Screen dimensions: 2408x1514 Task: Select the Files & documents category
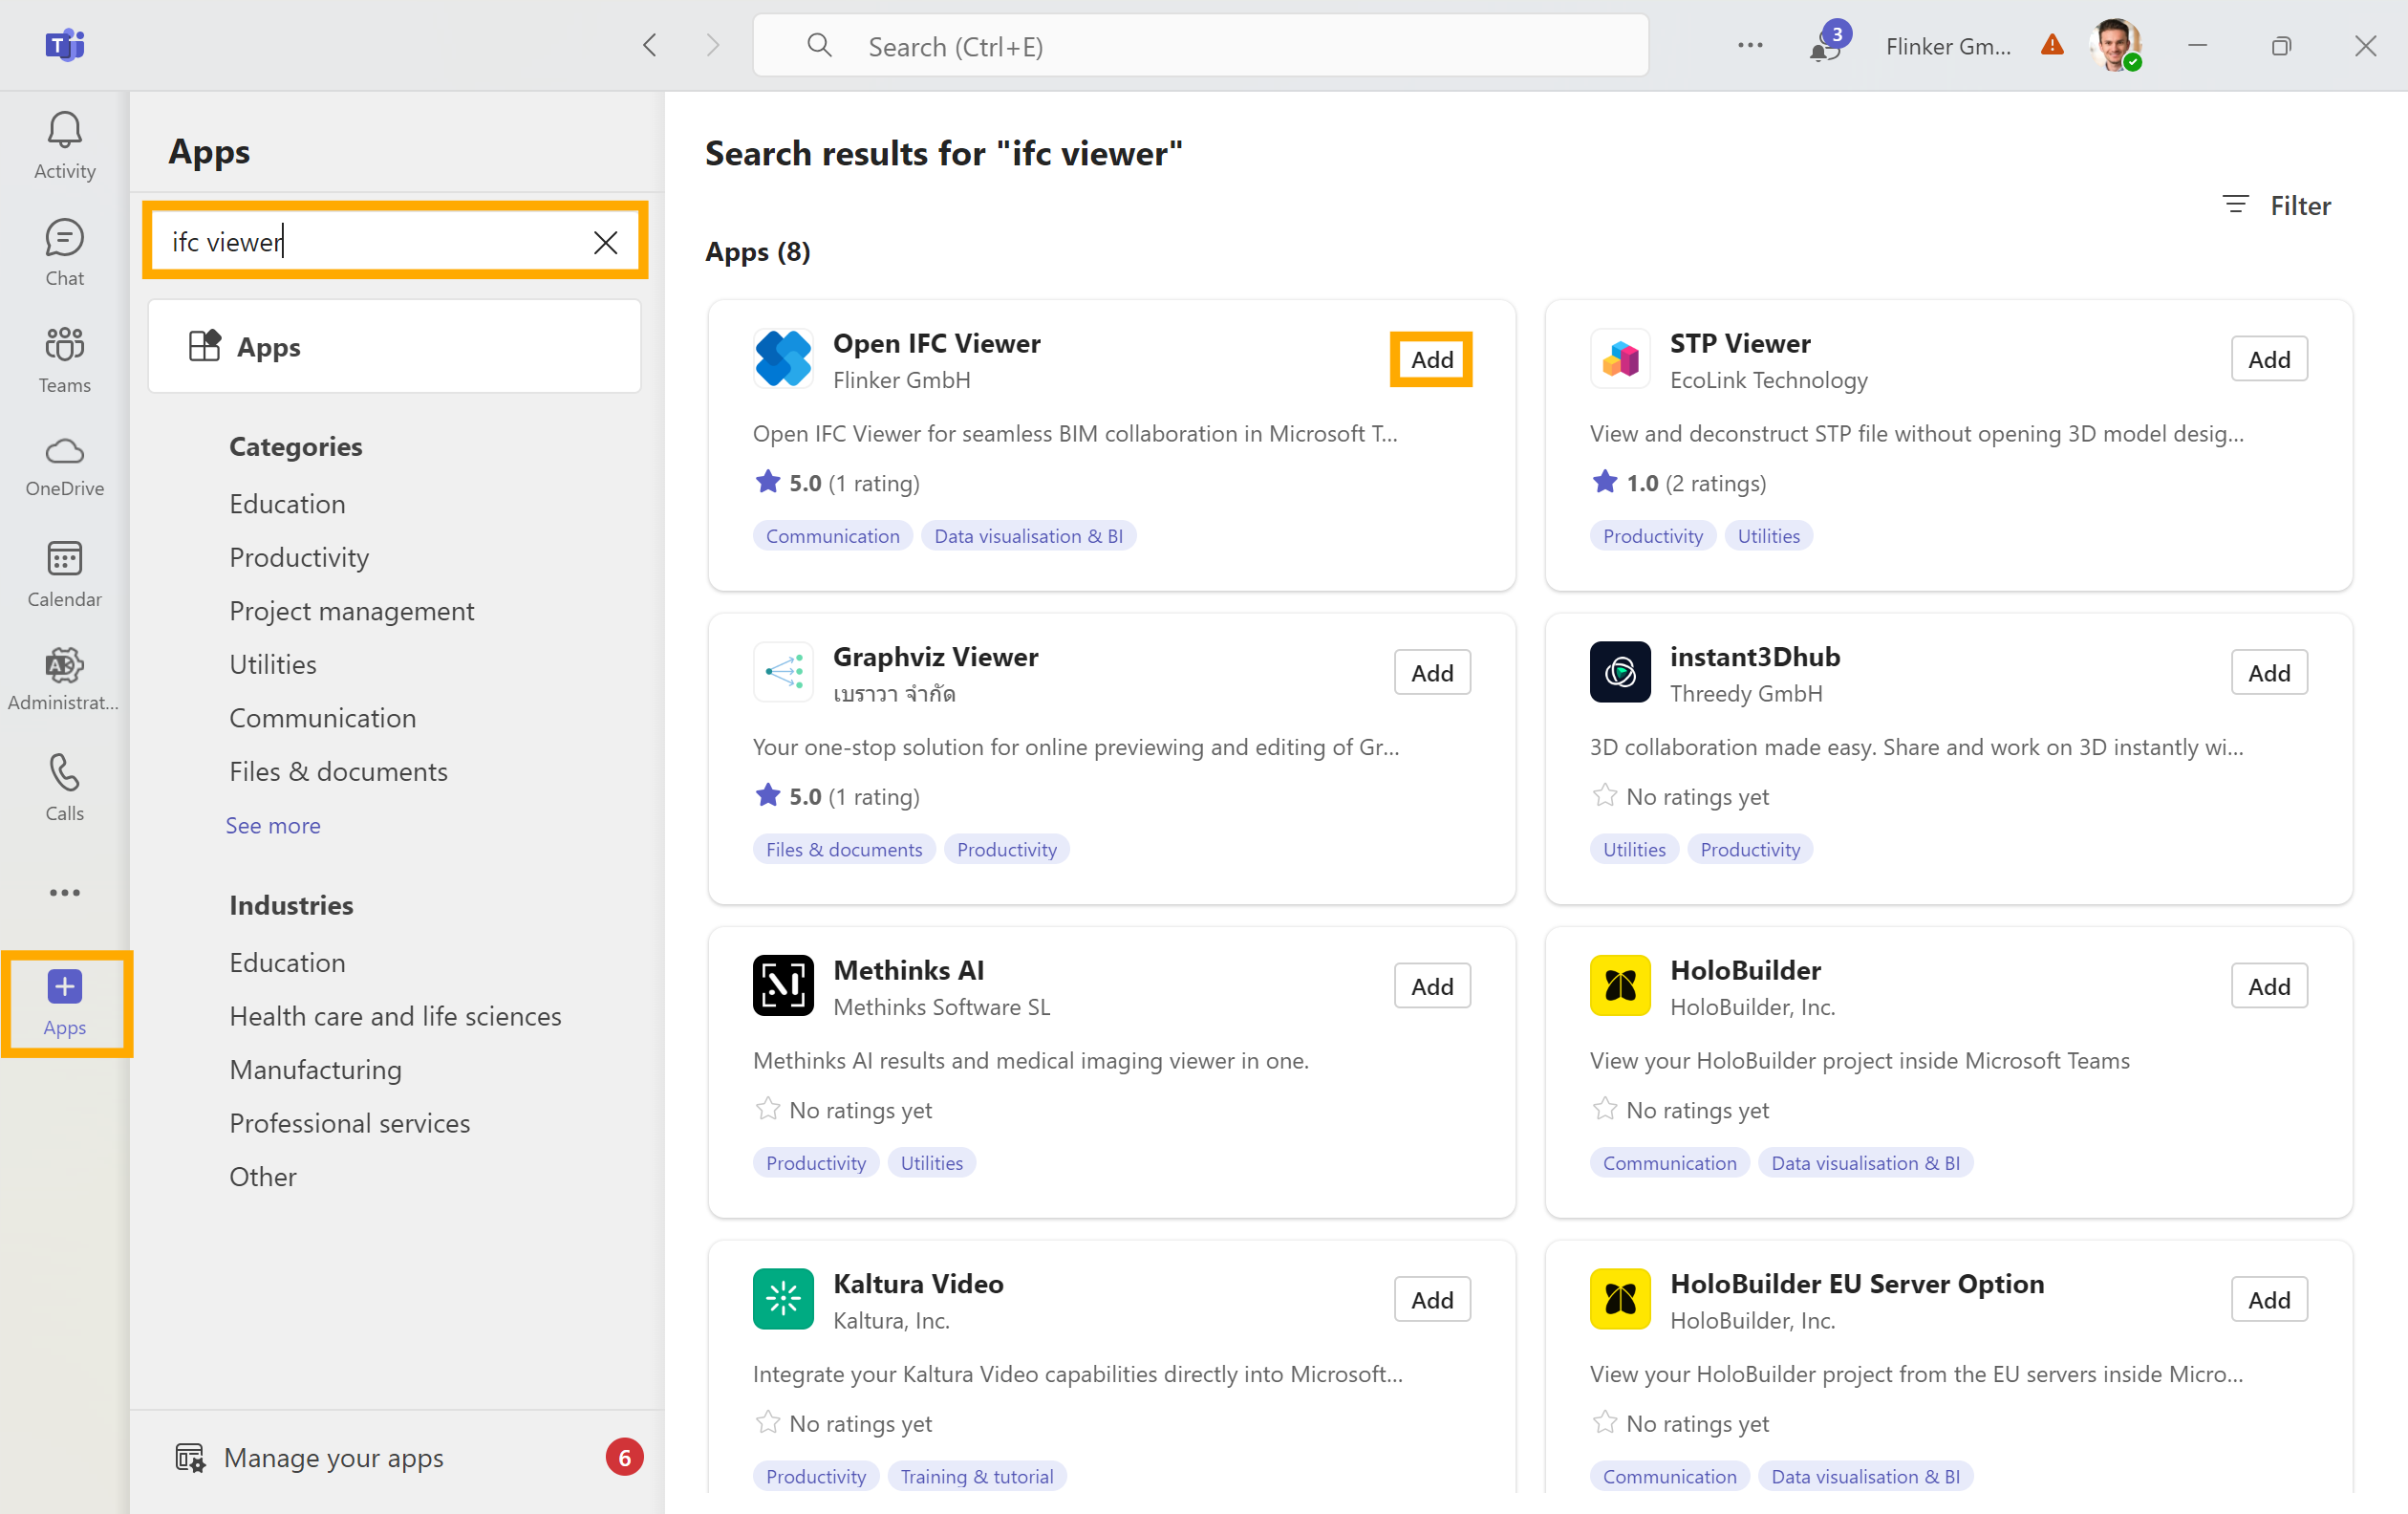pyautogui.click(x=338, y=771)
